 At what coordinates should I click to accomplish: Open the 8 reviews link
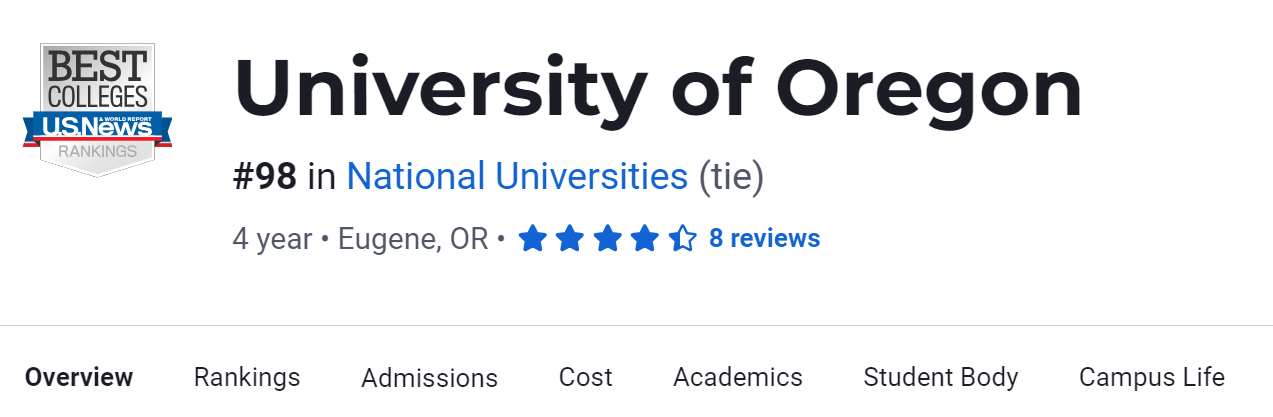point(764,239)
